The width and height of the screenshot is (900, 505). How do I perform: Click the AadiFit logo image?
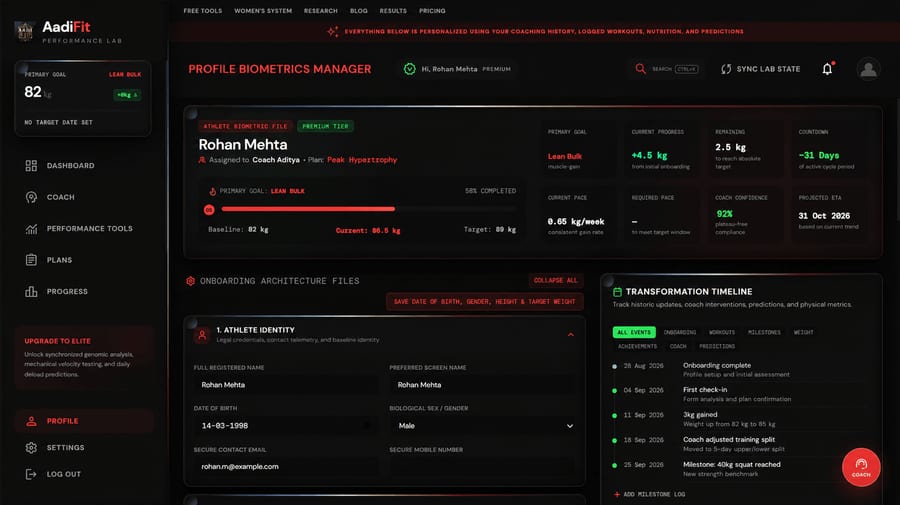click(x=24, y=31)
